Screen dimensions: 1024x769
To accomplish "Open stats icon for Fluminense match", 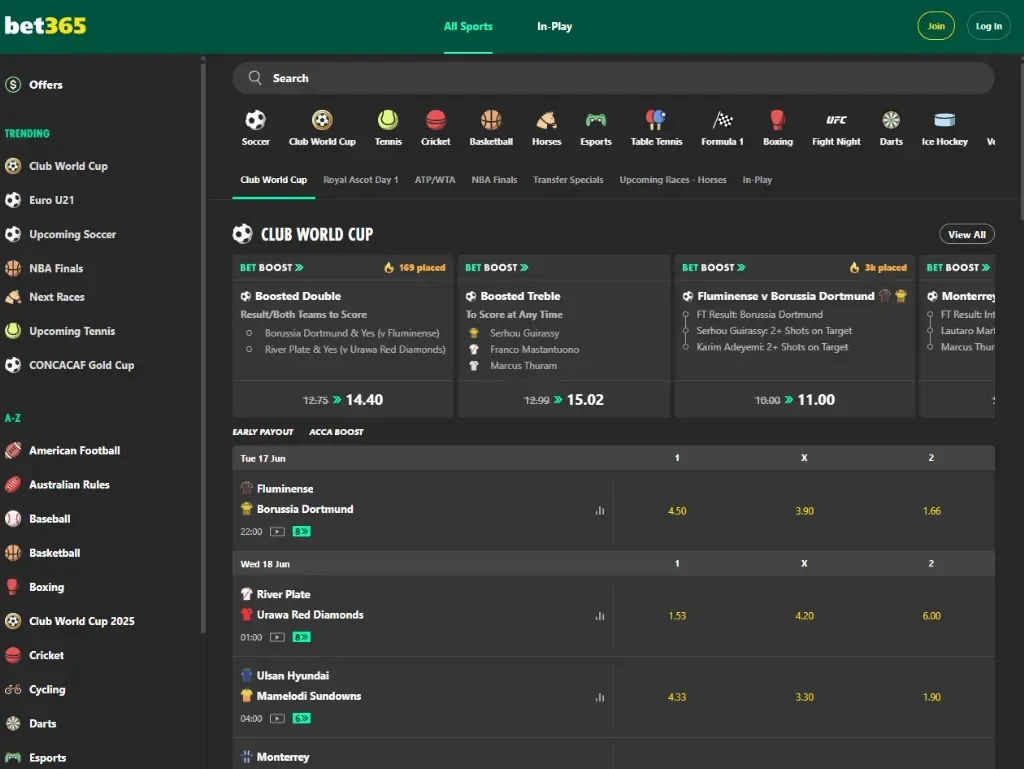I will 600,510.
